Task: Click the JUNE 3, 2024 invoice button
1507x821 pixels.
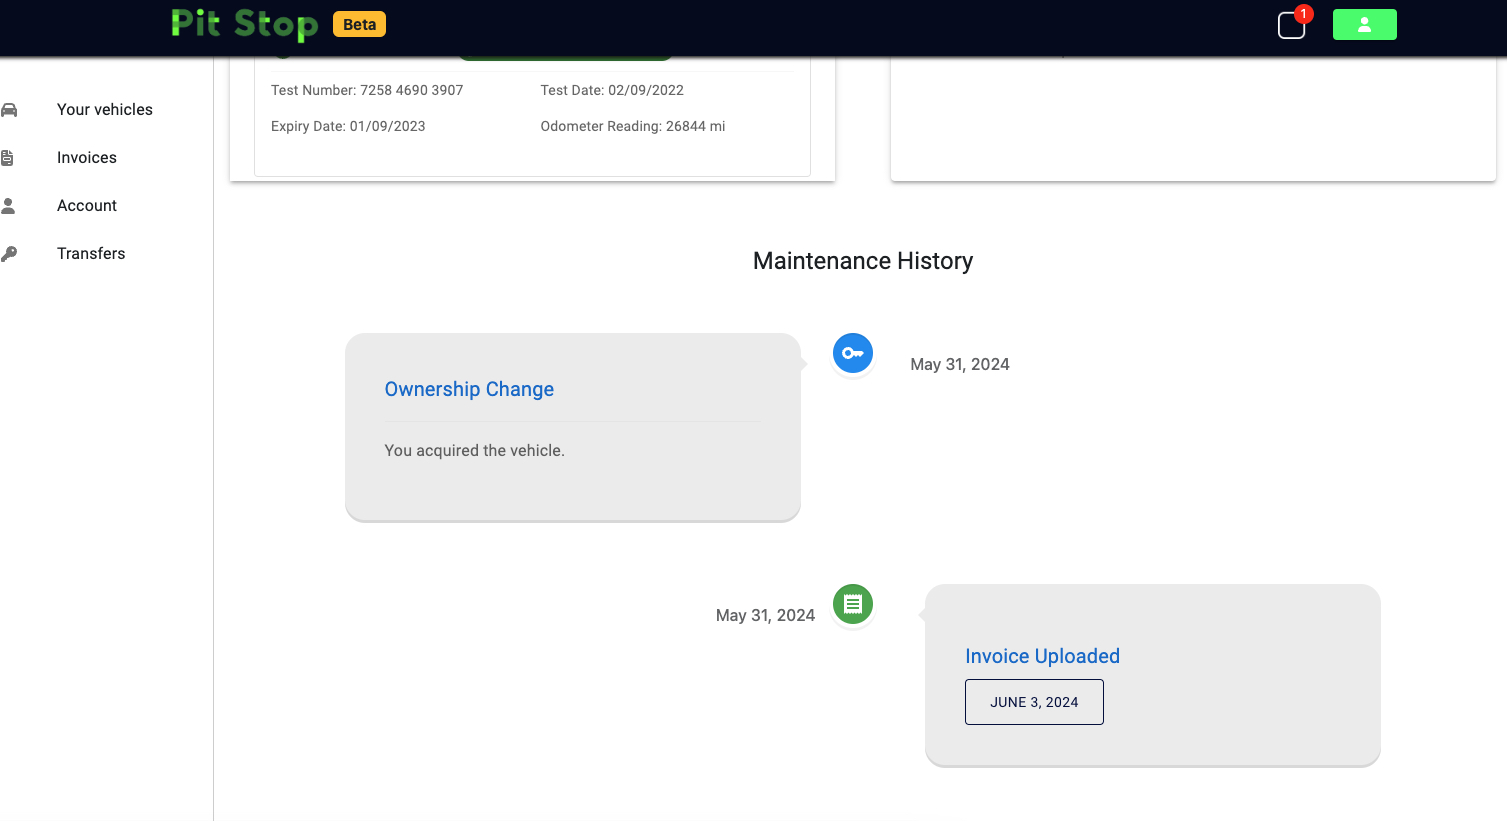Action: pos(1034,702)
